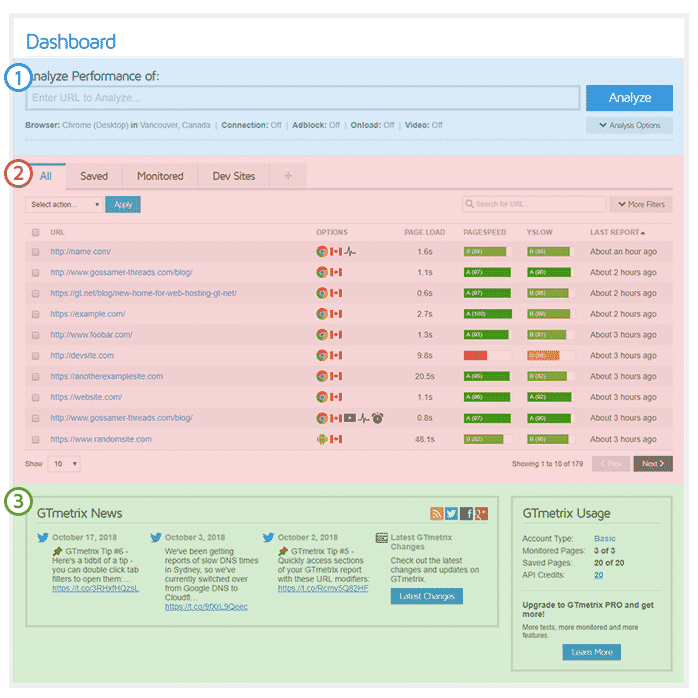Open the Select action dropdown
The height and width of the screenshot is (698, 698).
point(64,204)
